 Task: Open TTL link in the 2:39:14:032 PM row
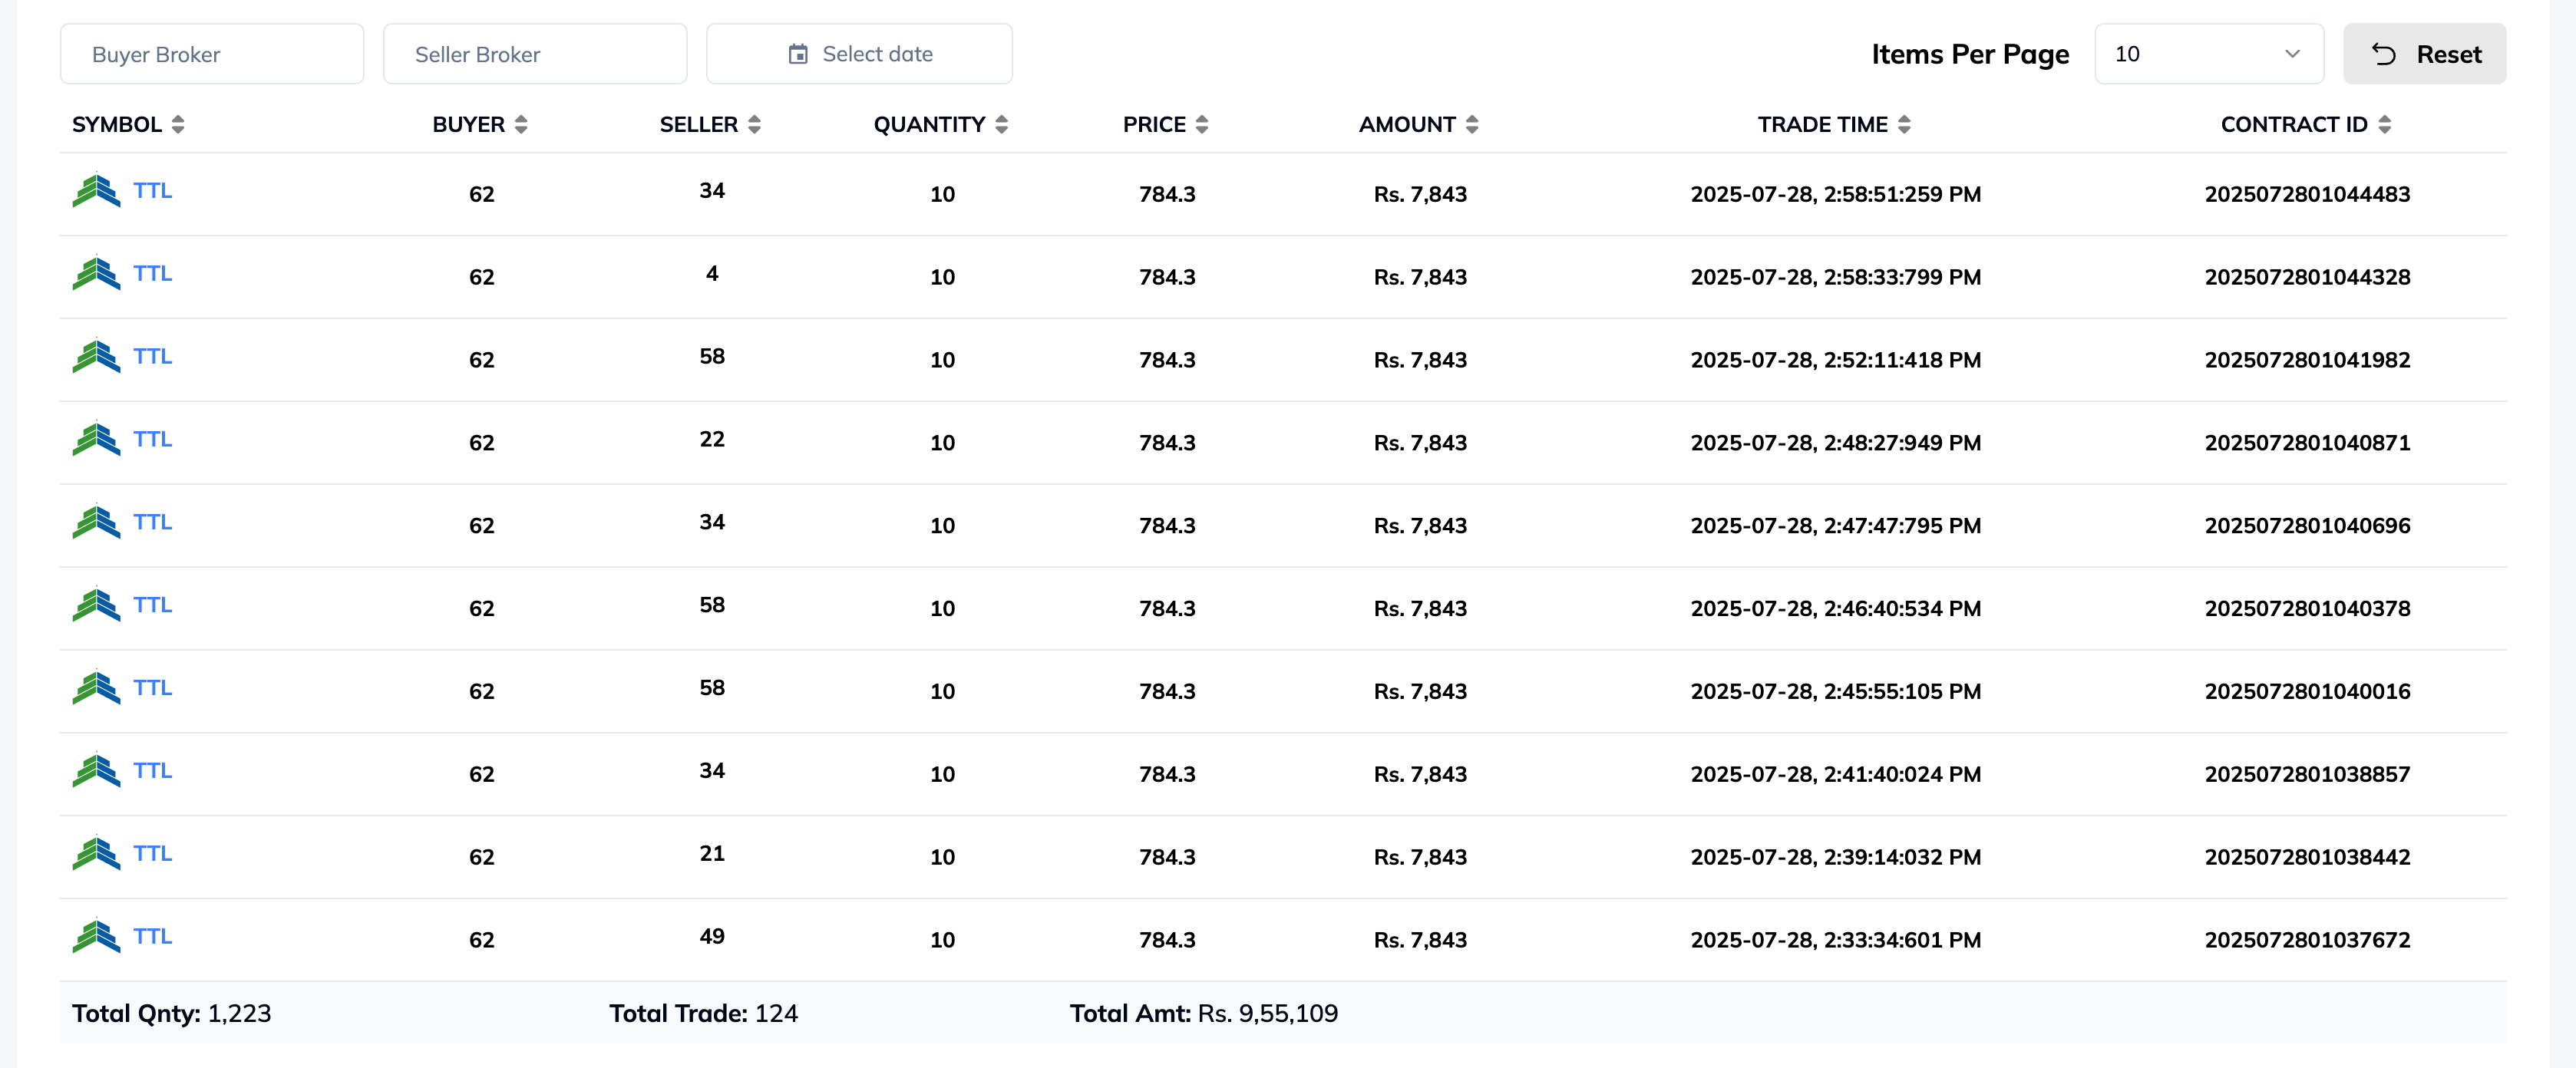click(x=153, y=854)
